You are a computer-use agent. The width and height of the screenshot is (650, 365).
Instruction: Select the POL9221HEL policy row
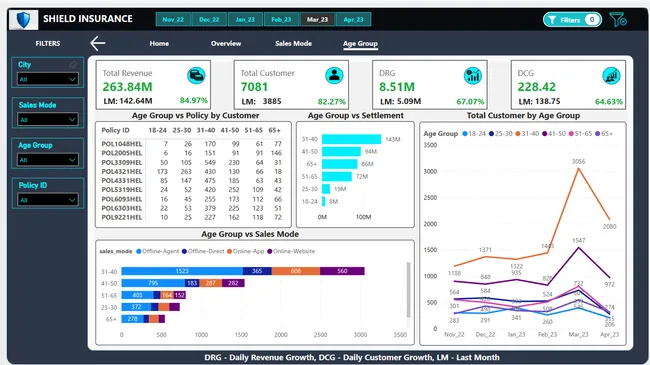(x=192, y=217)
